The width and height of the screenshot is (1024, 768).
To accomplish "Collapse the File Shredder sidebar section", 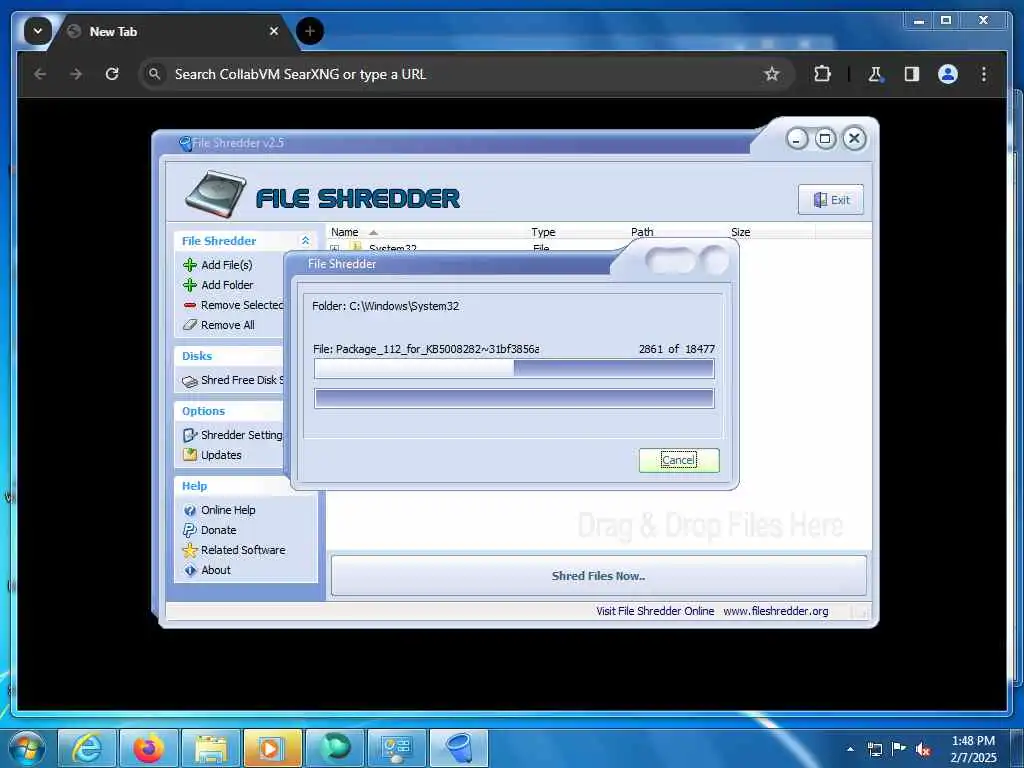I will [x=305, y=241].
